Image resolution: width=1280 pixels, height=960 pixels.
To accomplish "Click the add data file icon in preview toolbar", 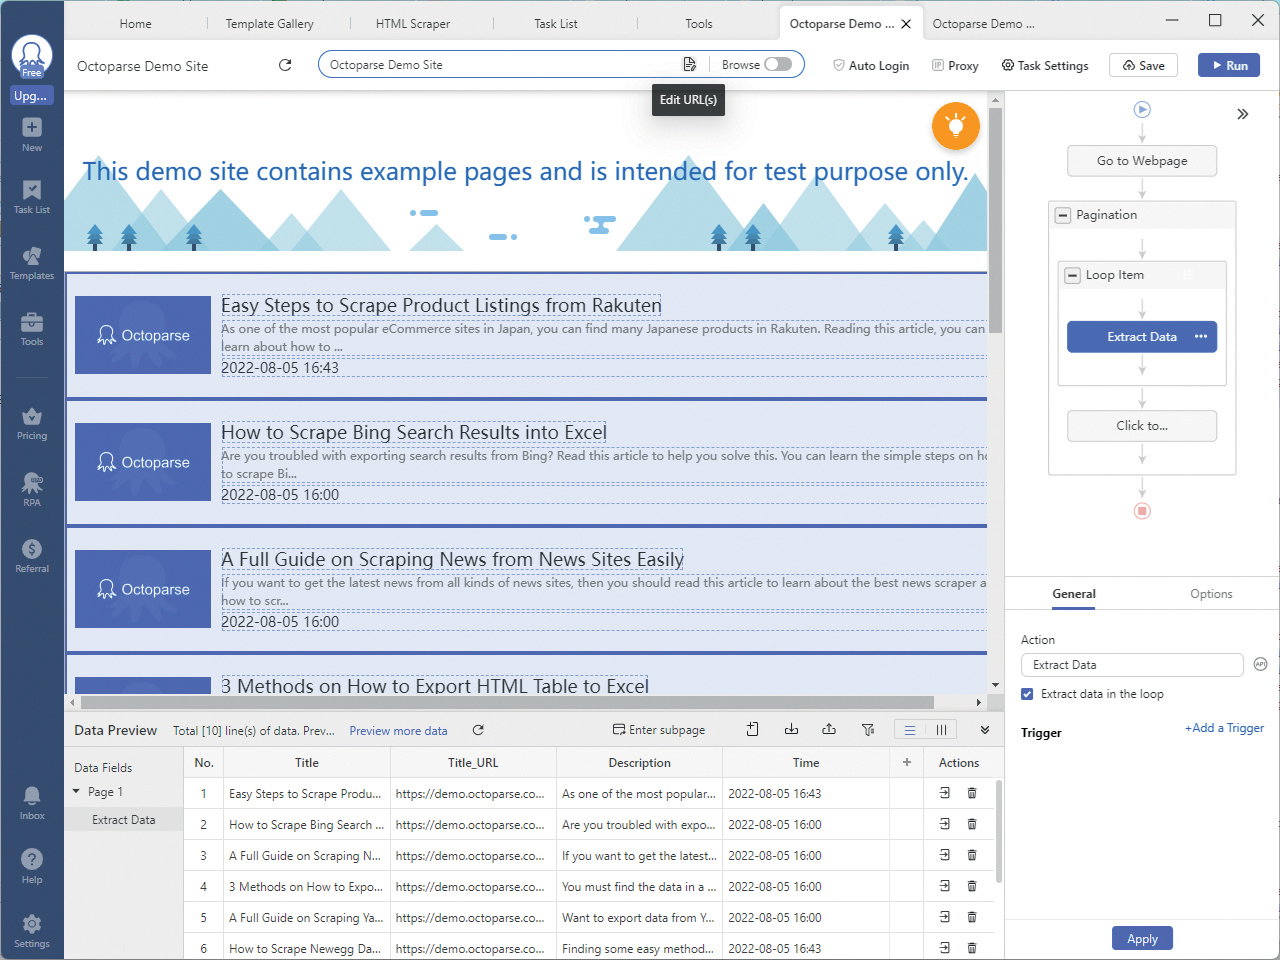I will pyautogui.click(x=753, y=730).
